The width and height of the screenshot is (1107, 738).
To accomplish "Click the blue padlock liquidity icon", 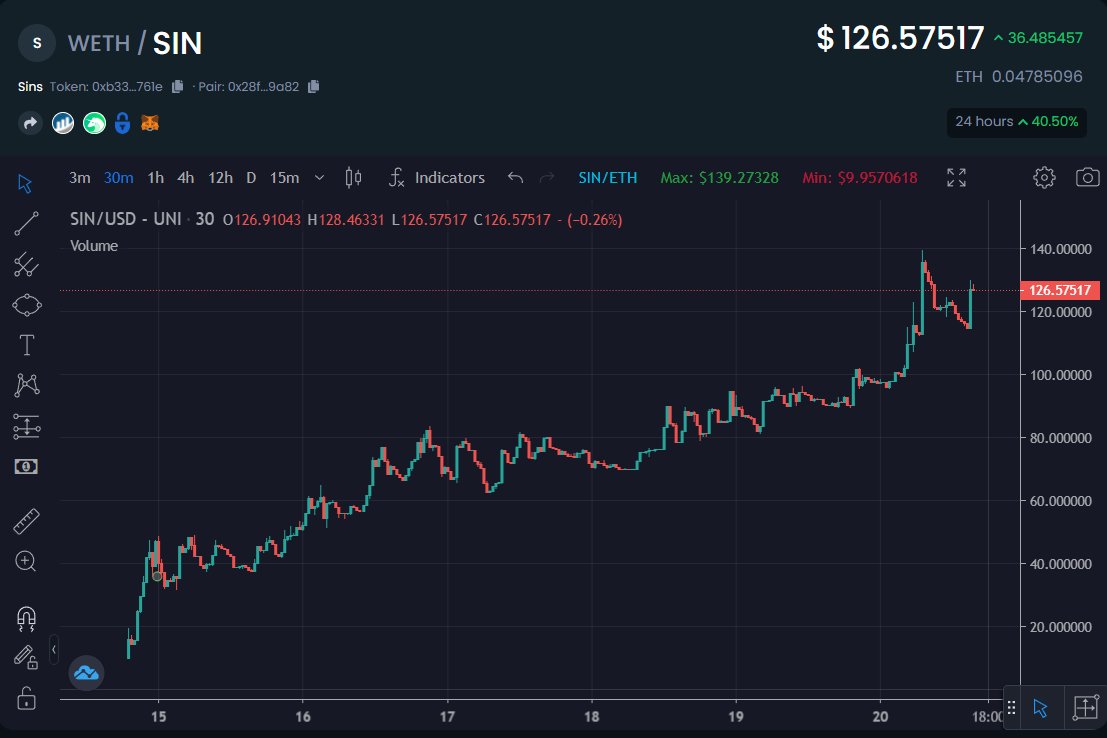I will [122, 124].
